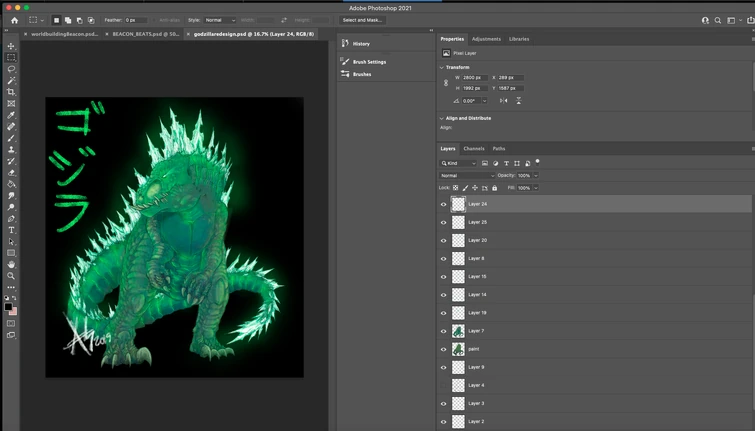Select the Crop tool
The width and height of the screenshot is (755, 431).
click(x=12, y=92)
